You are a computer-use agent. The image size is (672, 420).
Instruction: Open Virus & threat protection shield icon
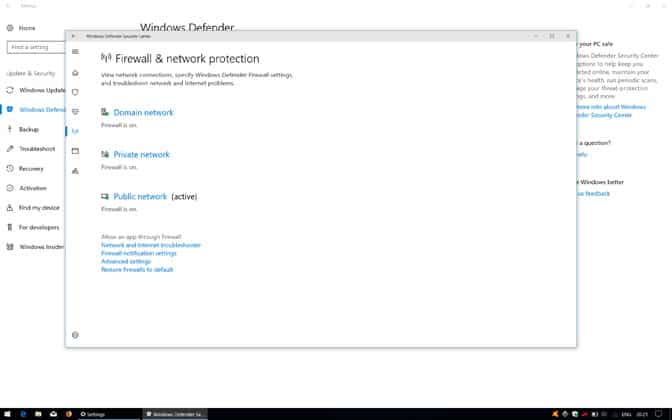[75, 92]
